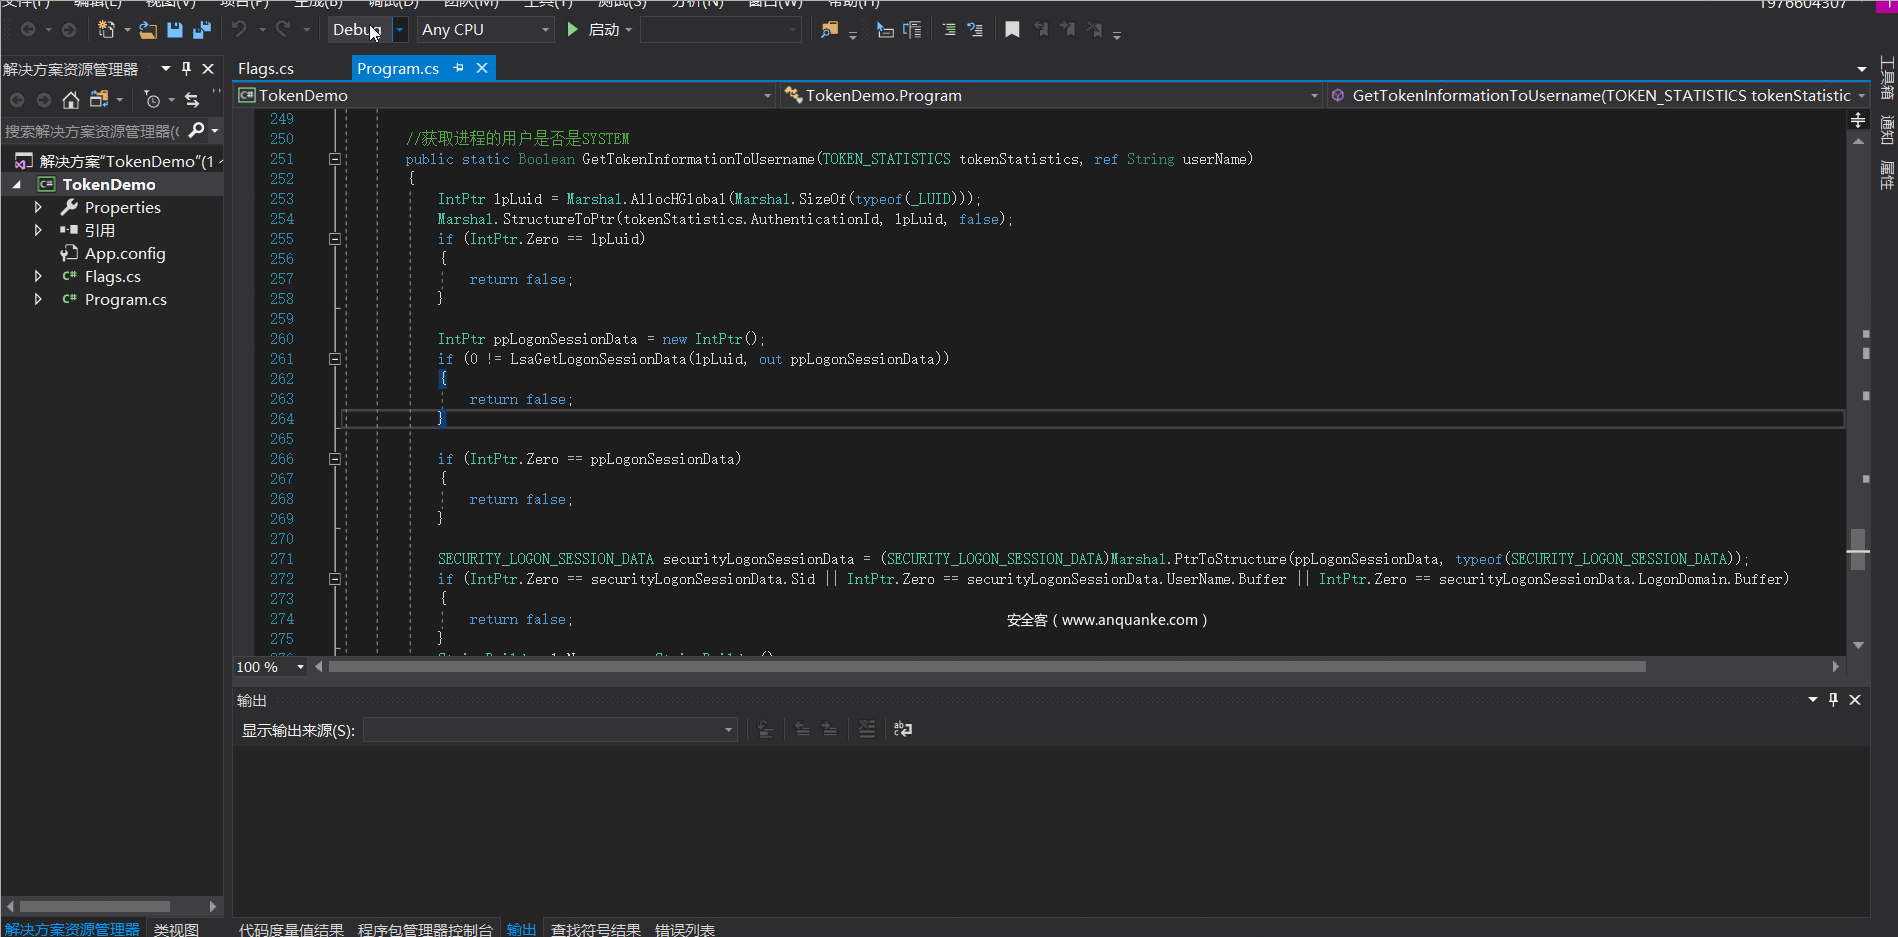Screen dimensions: 1898x937
Task: Close the Program.cs tab
Action: tap(482, 68)
